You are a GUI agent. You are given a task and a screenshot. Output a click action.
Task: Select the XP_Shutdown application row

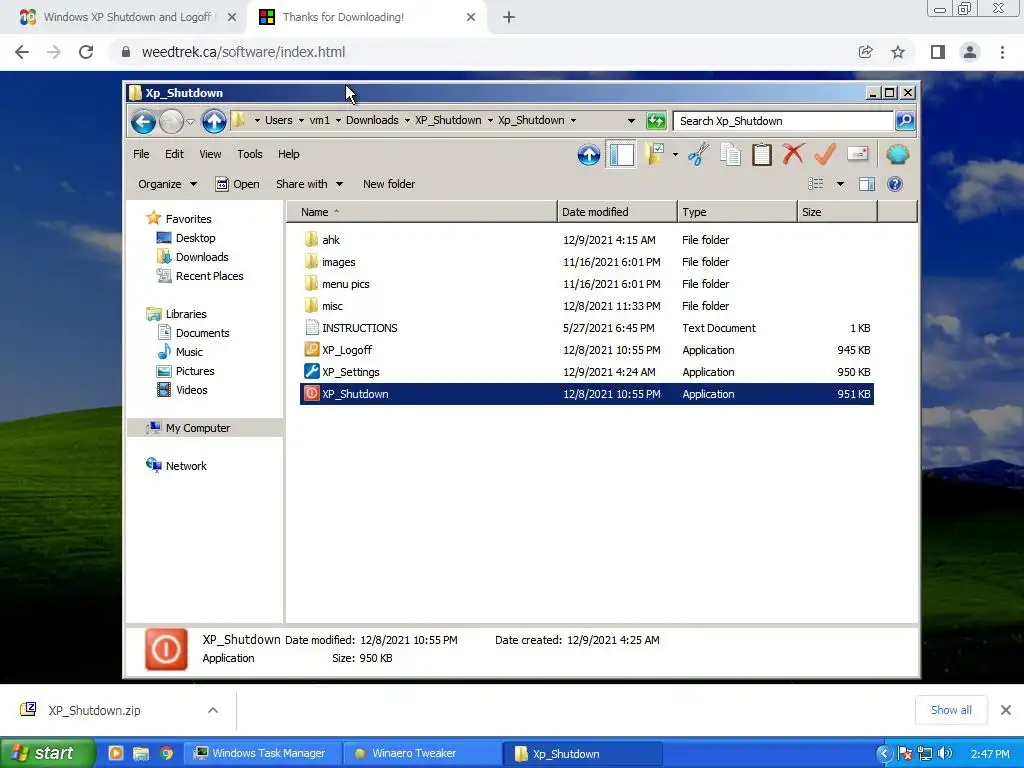click(x=586, y=394)
